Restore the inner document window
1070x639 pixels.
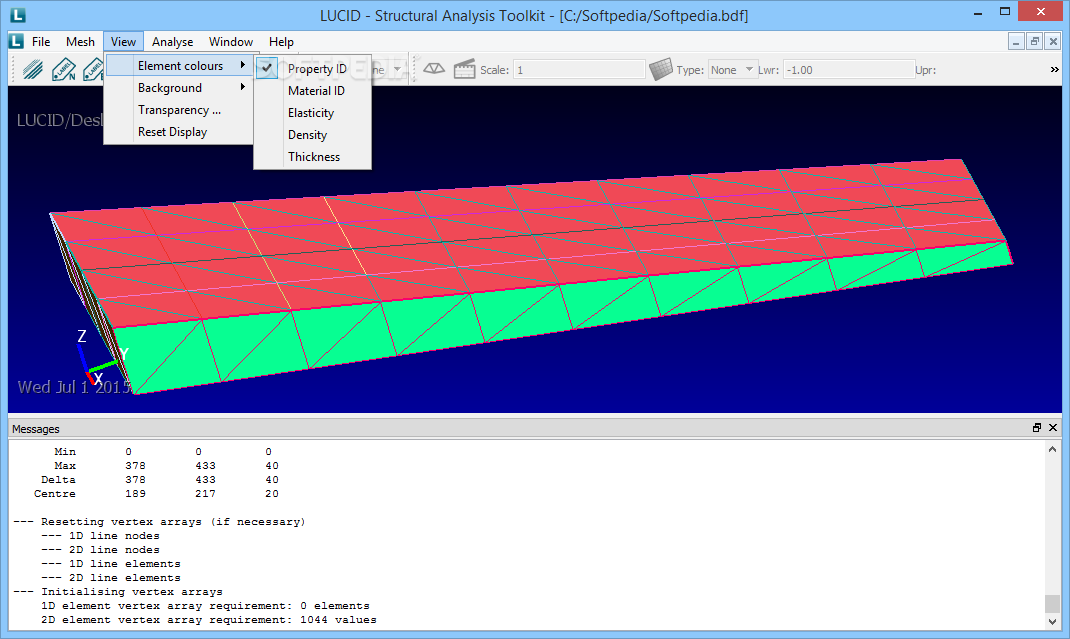click(x=1035, y=42)
